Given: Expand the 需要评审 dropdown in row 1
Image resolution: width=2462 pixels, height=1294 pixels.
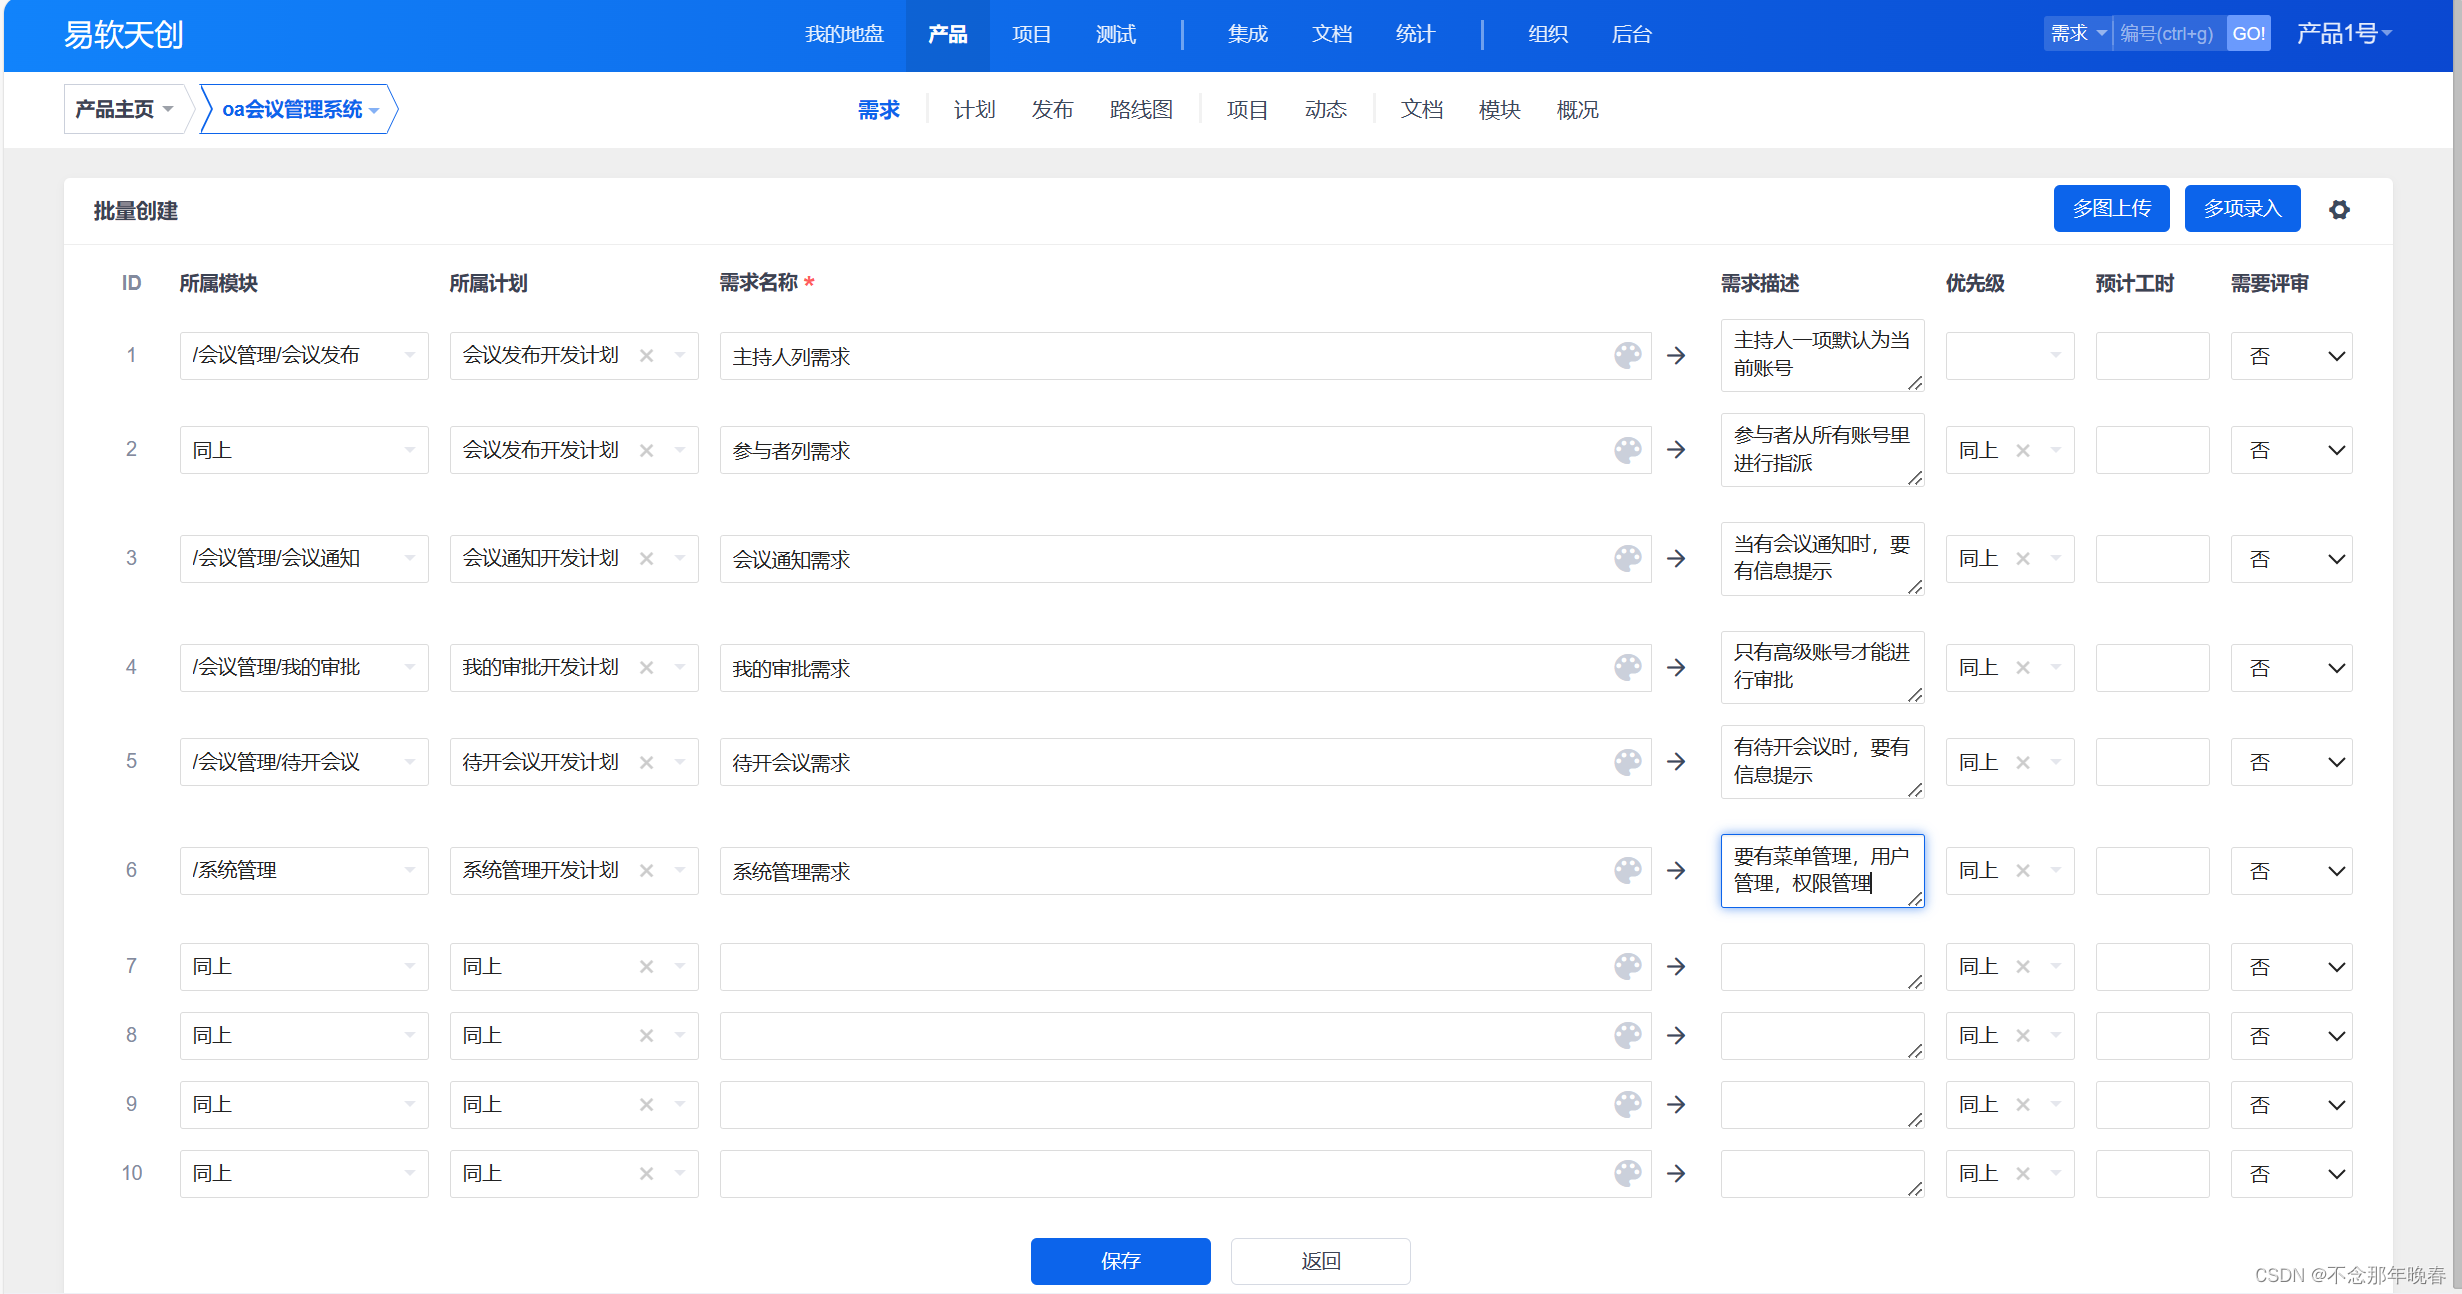Looking at the screenshot, I should point(2291,356).
